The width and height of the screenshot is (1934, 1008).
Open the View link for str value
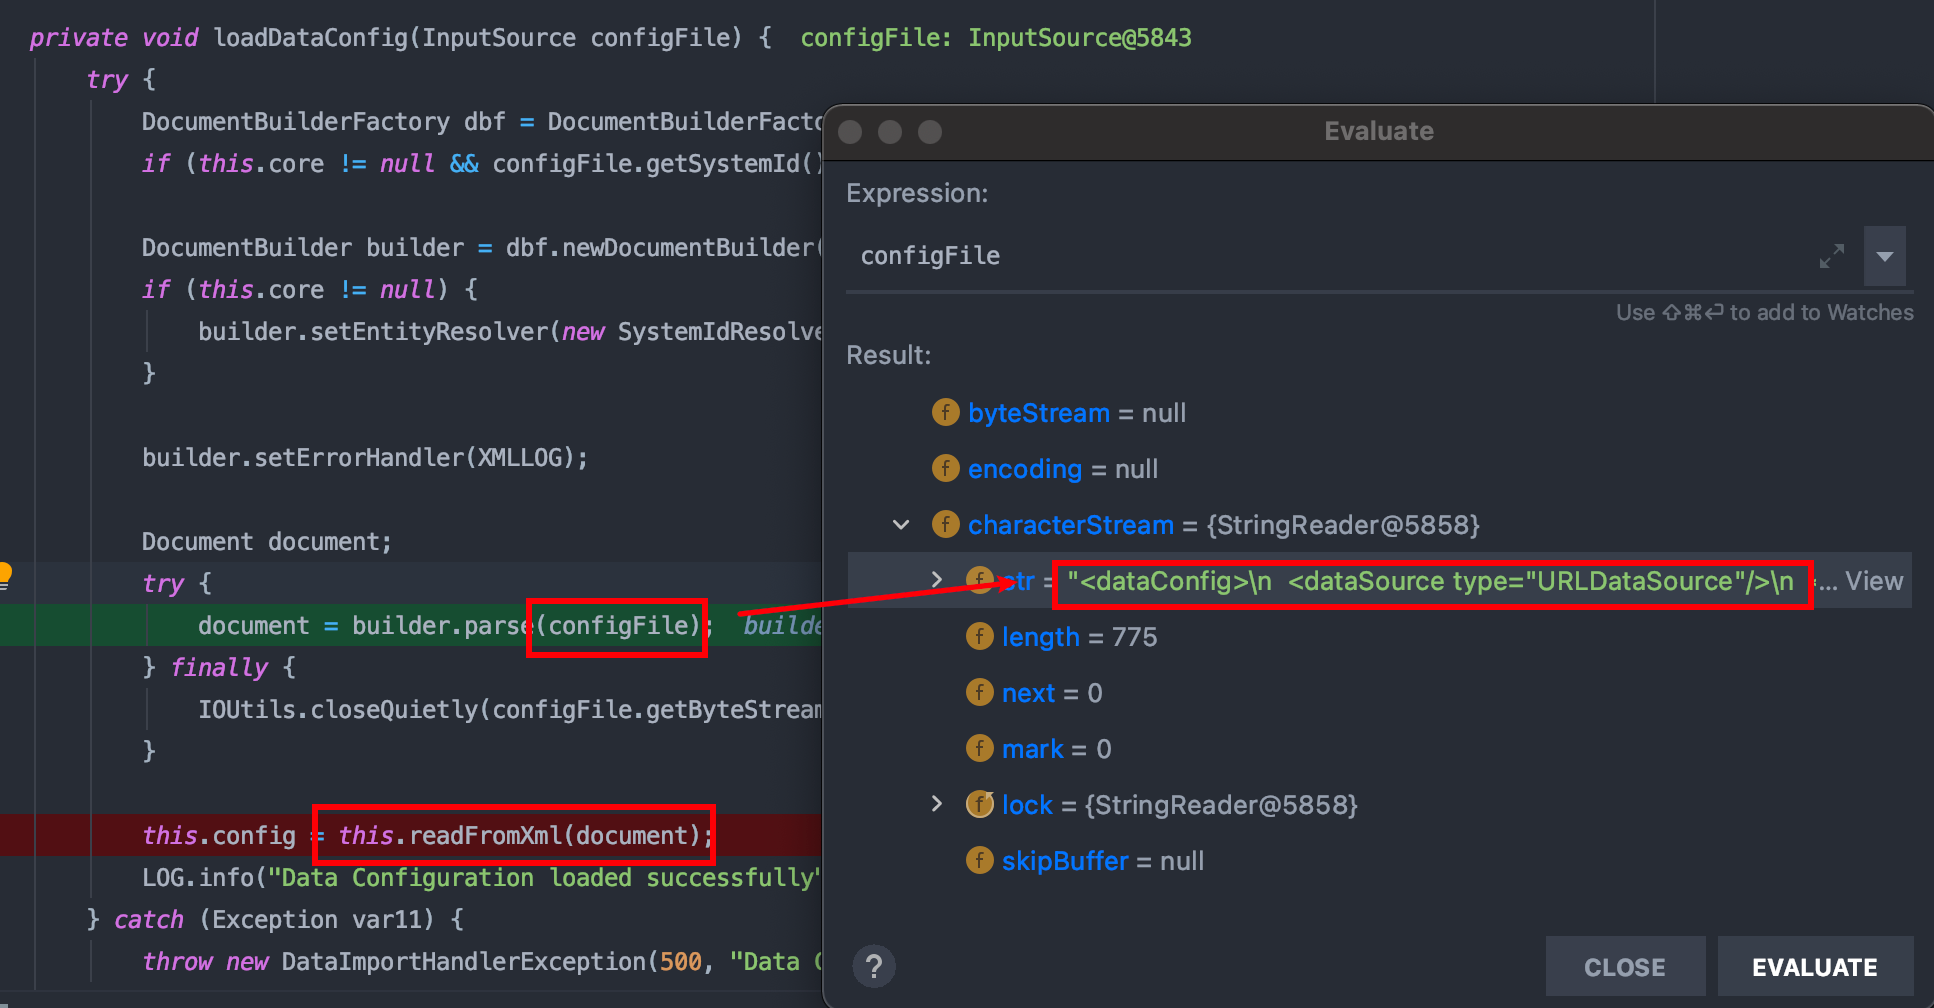point(1873,581)
